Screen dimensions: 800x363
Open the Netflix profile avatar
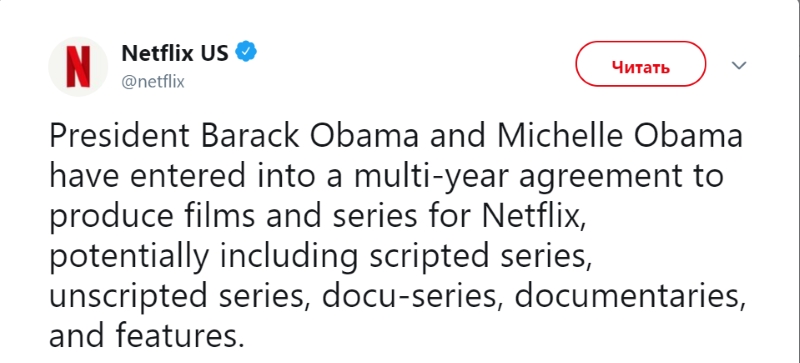[x=78, y=66]
